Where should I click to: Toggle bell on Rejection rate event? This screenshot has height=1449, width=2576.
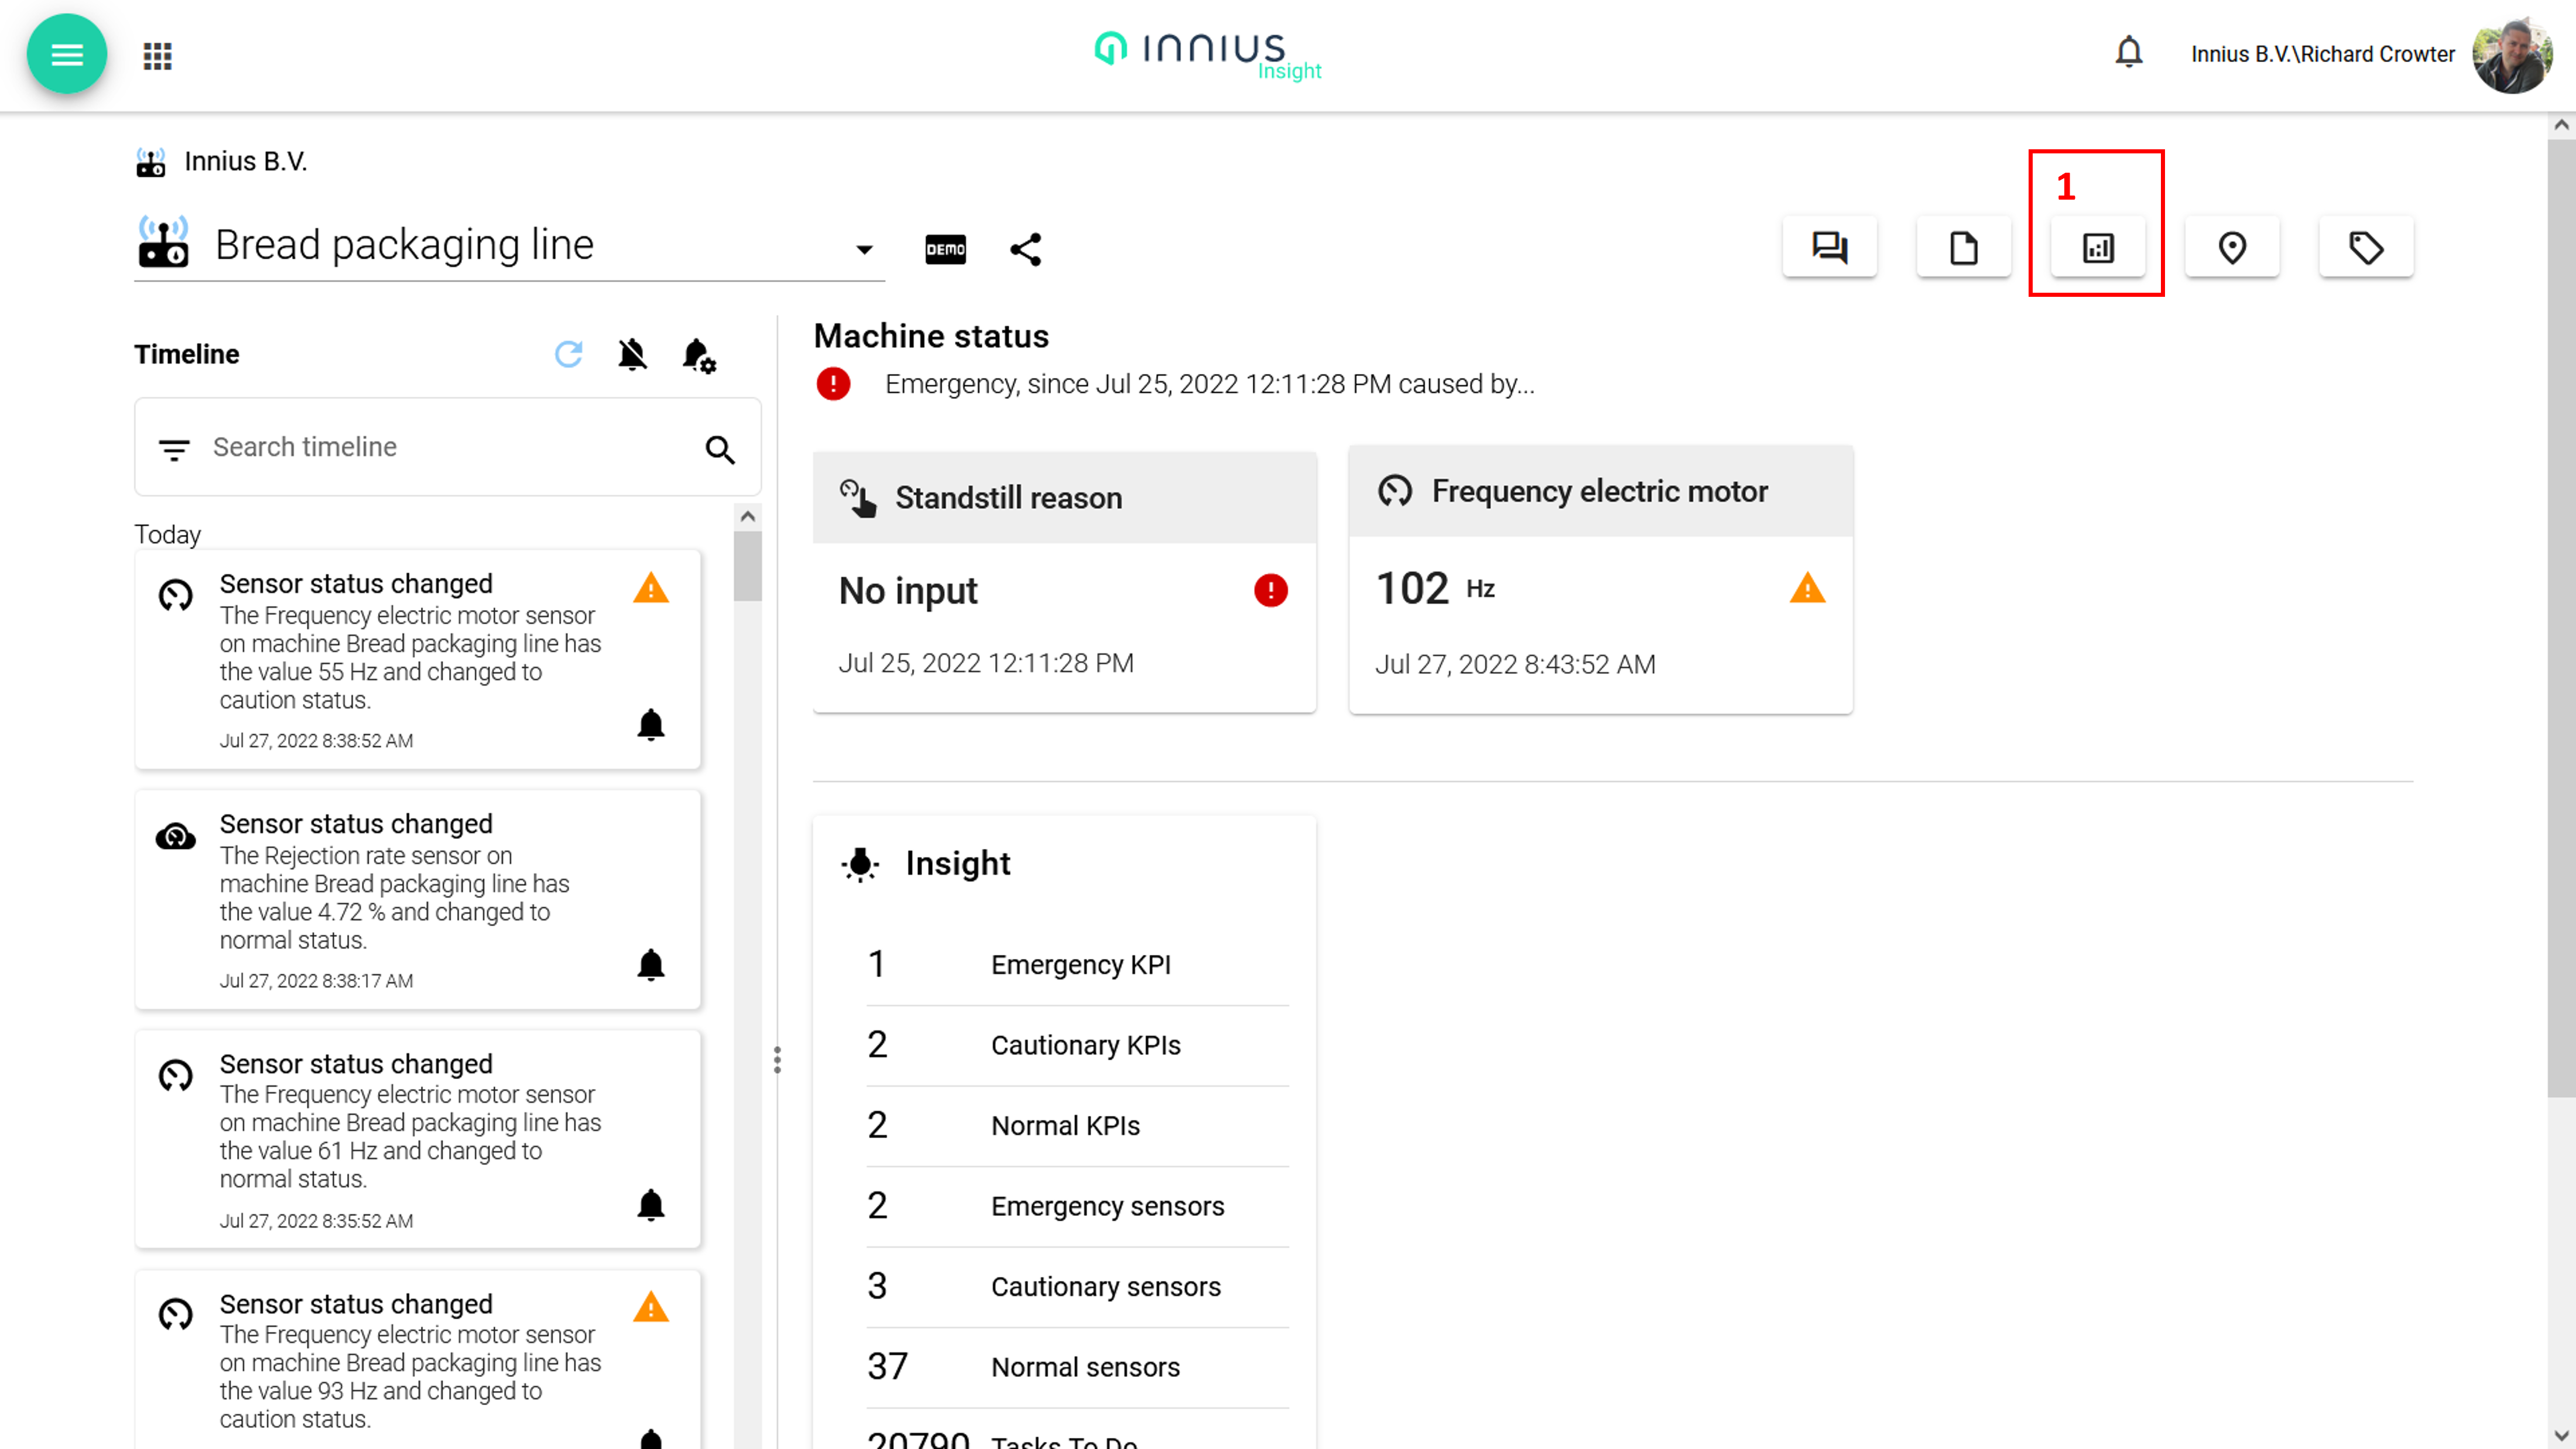pos(650,965)
